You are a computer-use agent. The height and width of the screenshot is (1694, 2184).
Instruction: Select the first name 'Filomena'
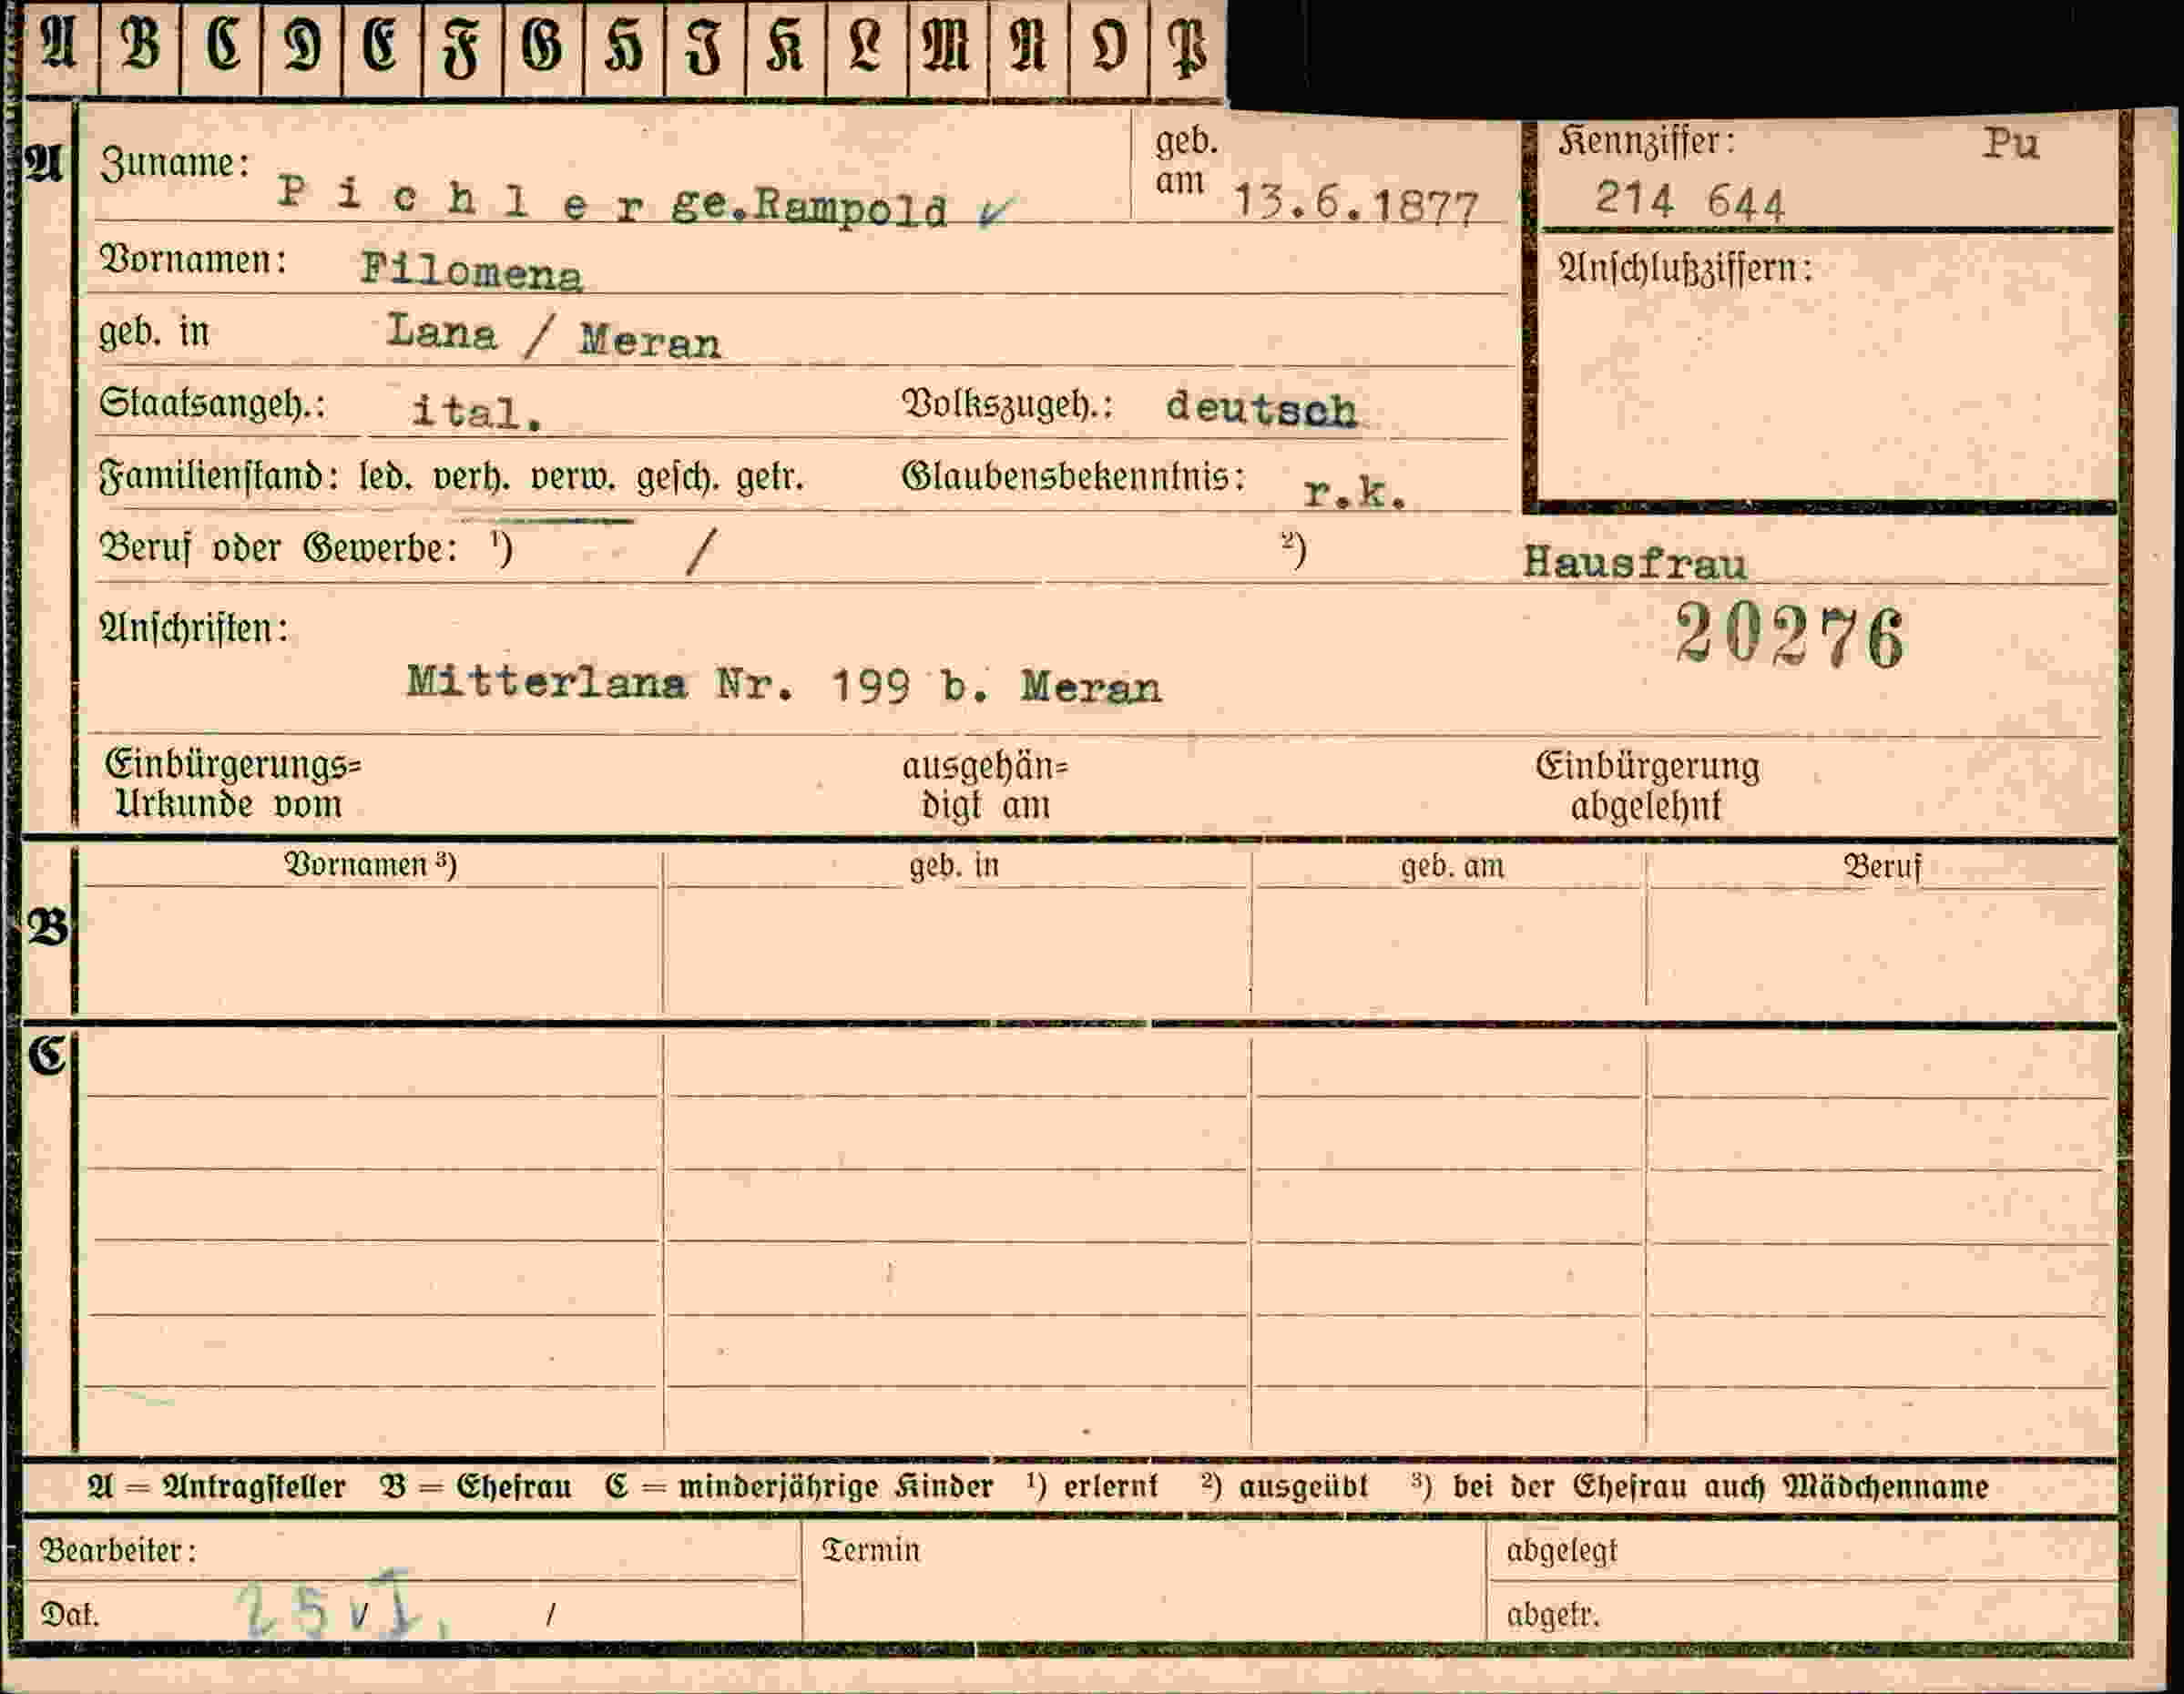471,271
